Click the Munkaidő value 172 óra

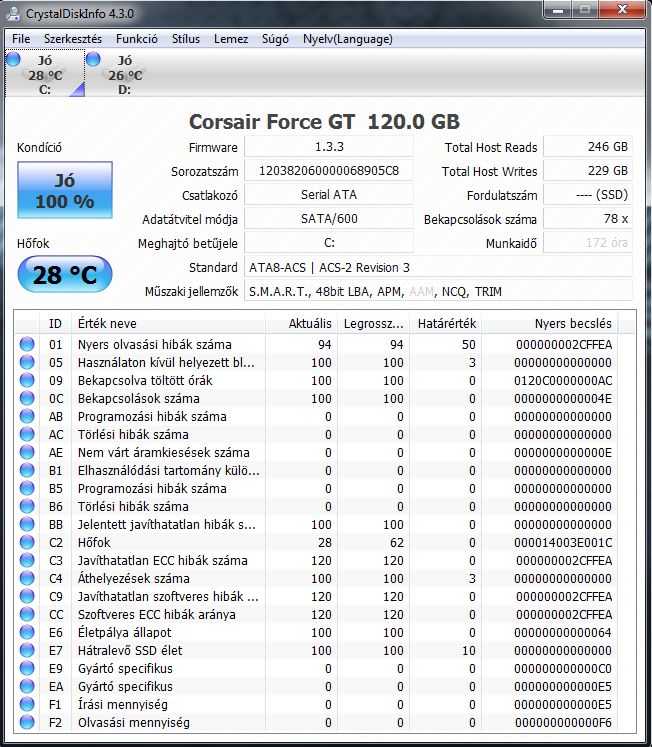tap(588, 243)
